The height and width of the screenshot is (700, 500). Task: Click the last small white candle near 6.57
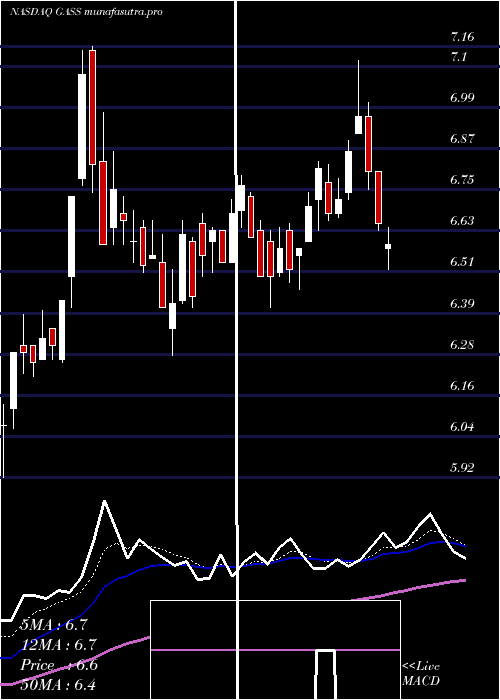click(388, 246)
